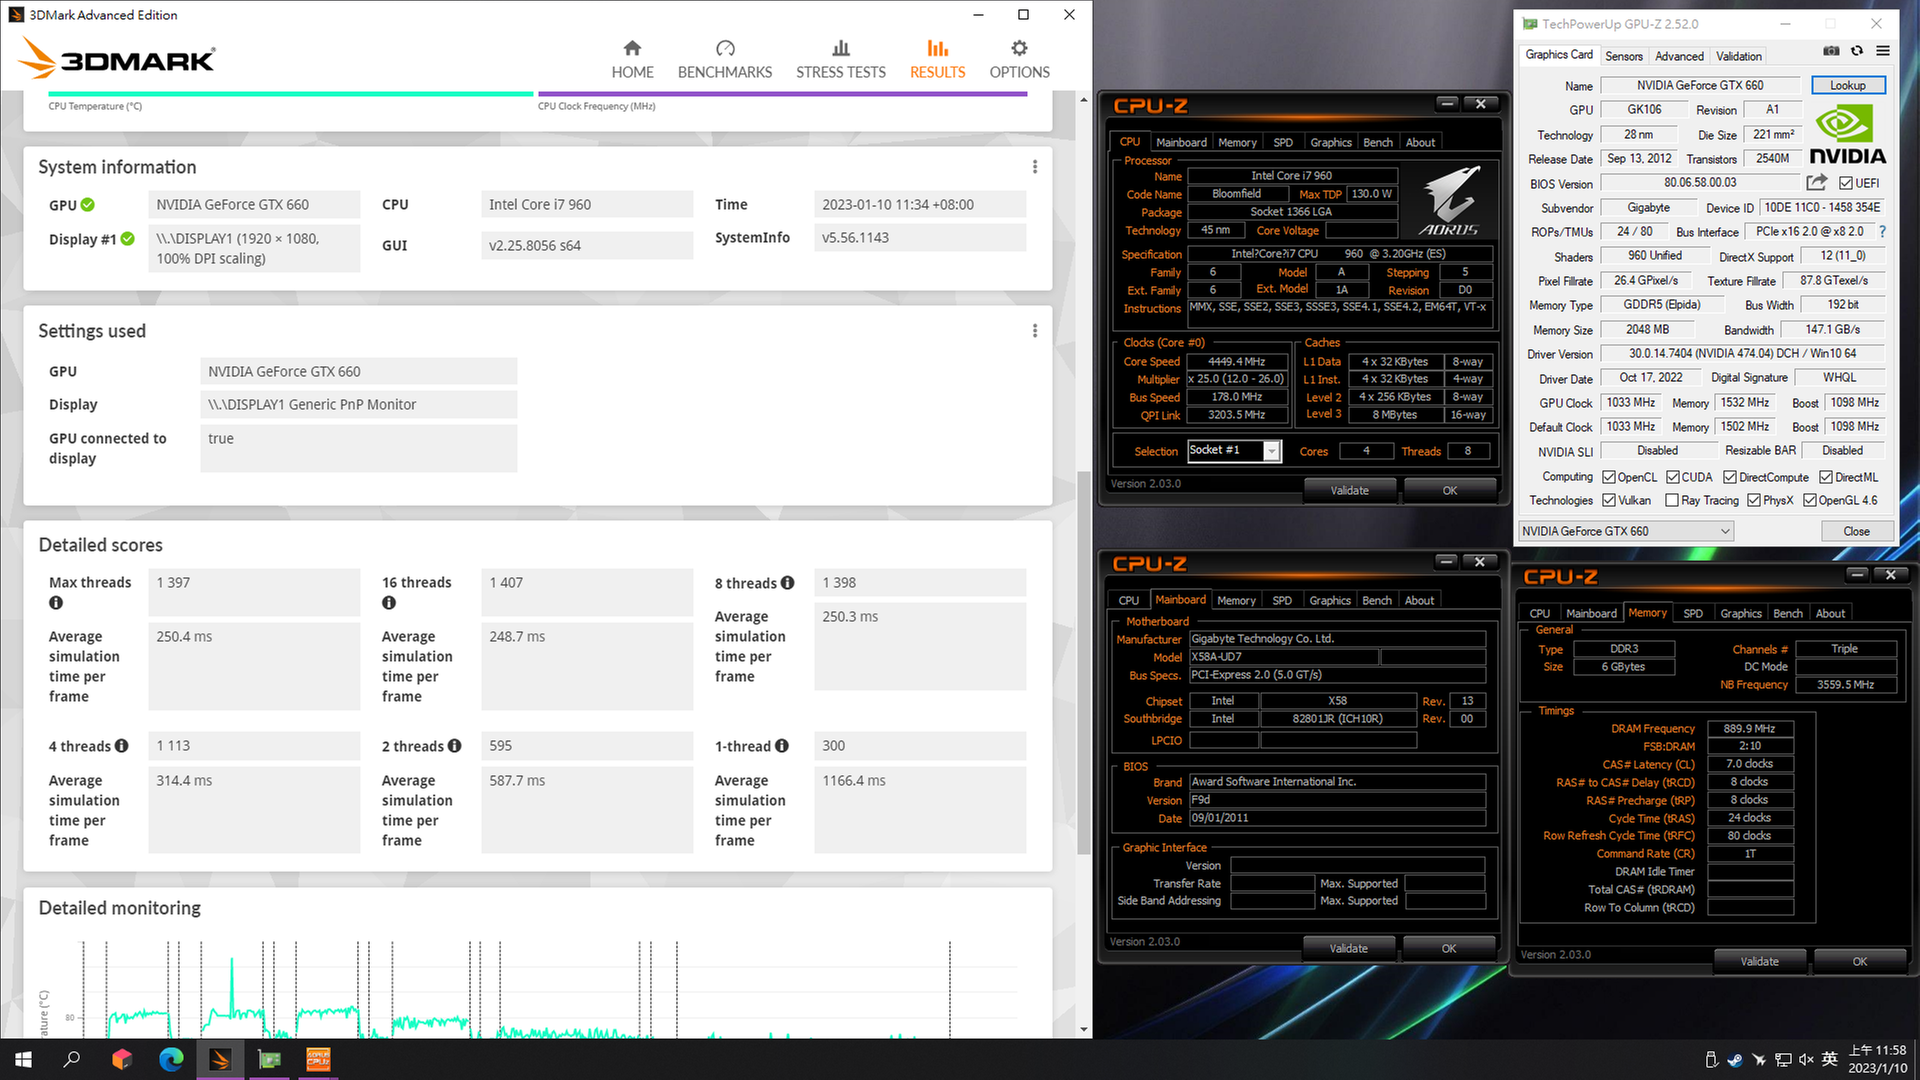Viewport: 1920px width, 1080px height.
Task: Show info tooltip for 8 threads score
Action: tap(788, 583)
